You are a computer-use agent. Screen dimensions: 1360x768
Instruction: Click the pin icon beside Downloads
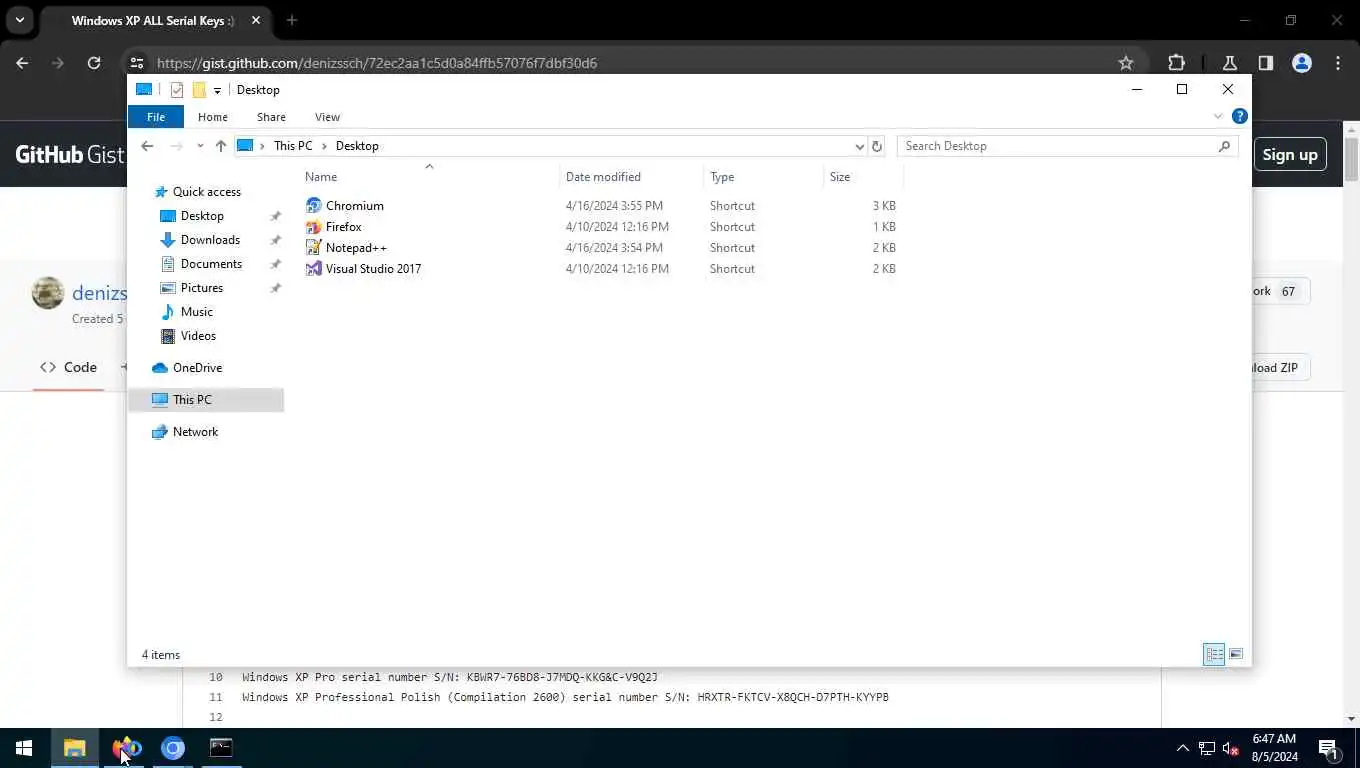click(x=275, y=240)
